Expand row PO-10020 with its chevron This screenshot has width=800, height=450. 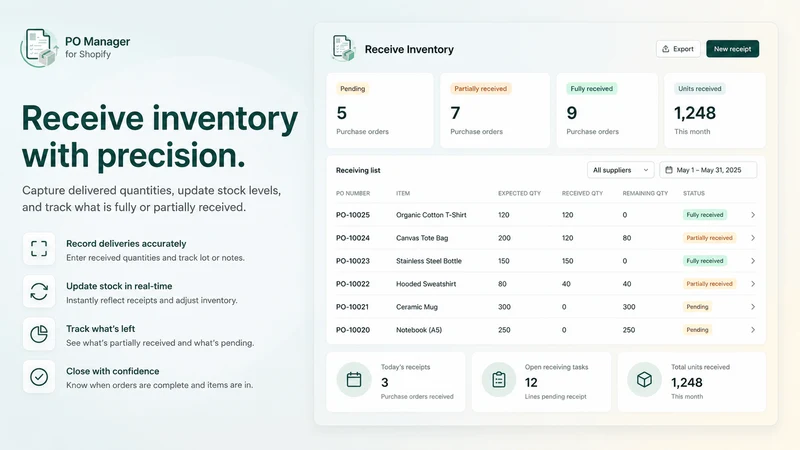pos(753,330)
